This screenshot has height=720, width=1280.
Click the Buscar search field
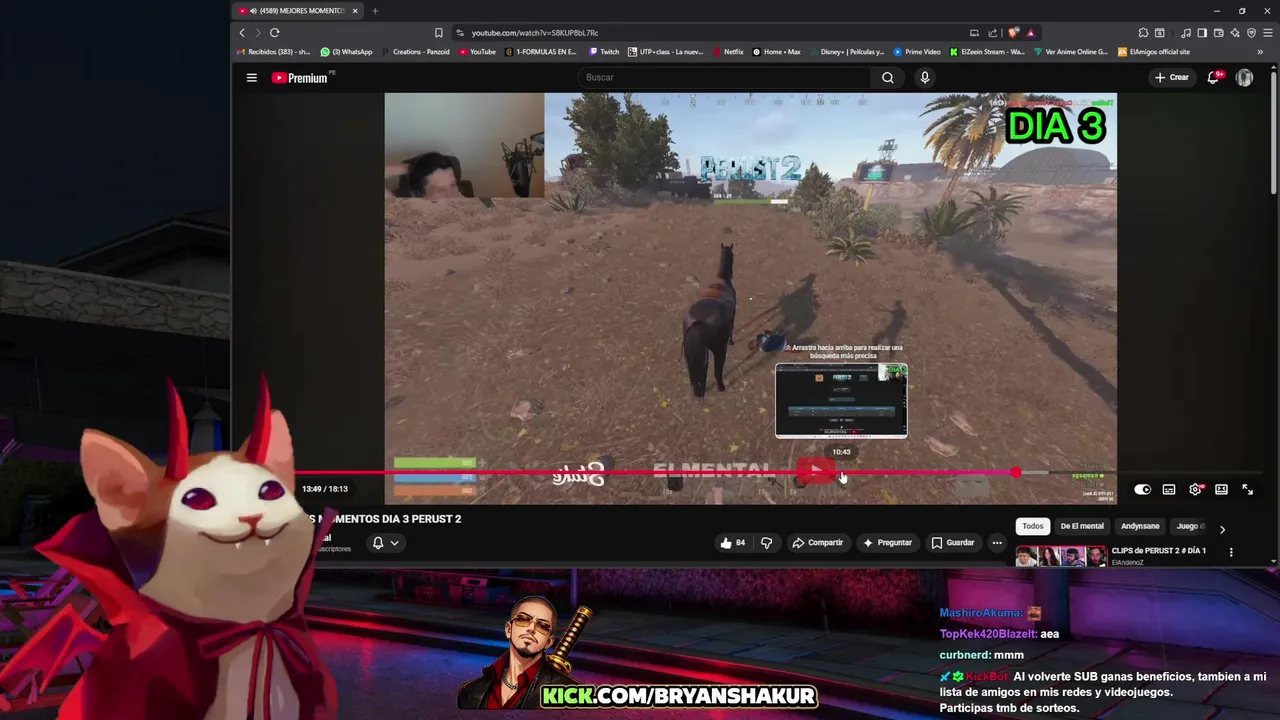[724, 77]
